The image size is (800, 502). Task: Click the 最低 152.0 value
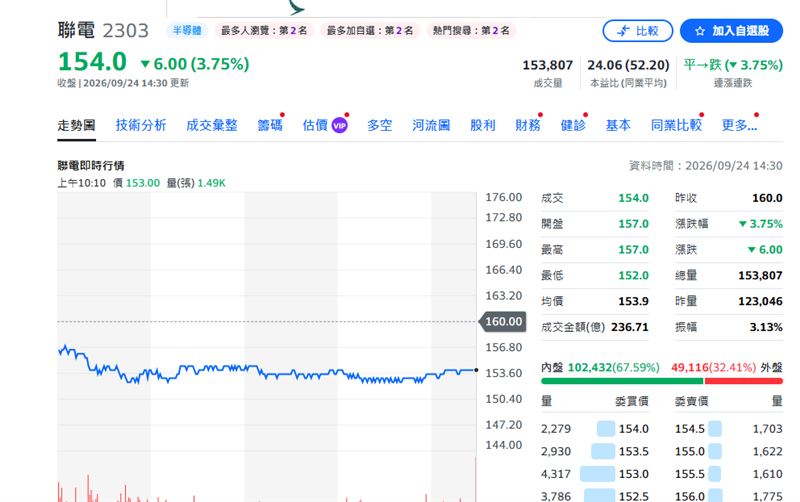pyautogui.click(x=633, y=275)
